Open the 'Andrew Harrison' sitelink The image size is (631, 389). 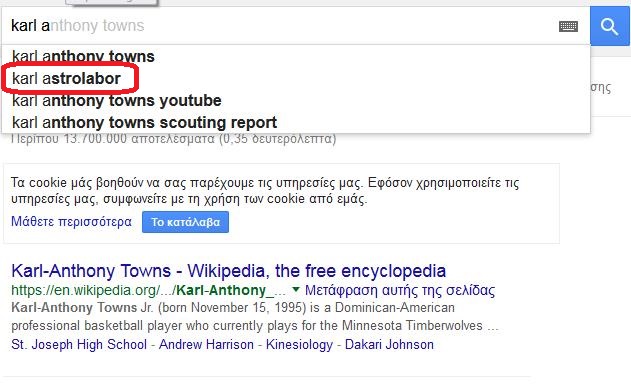pyautogui.click(x=206, y=345)
